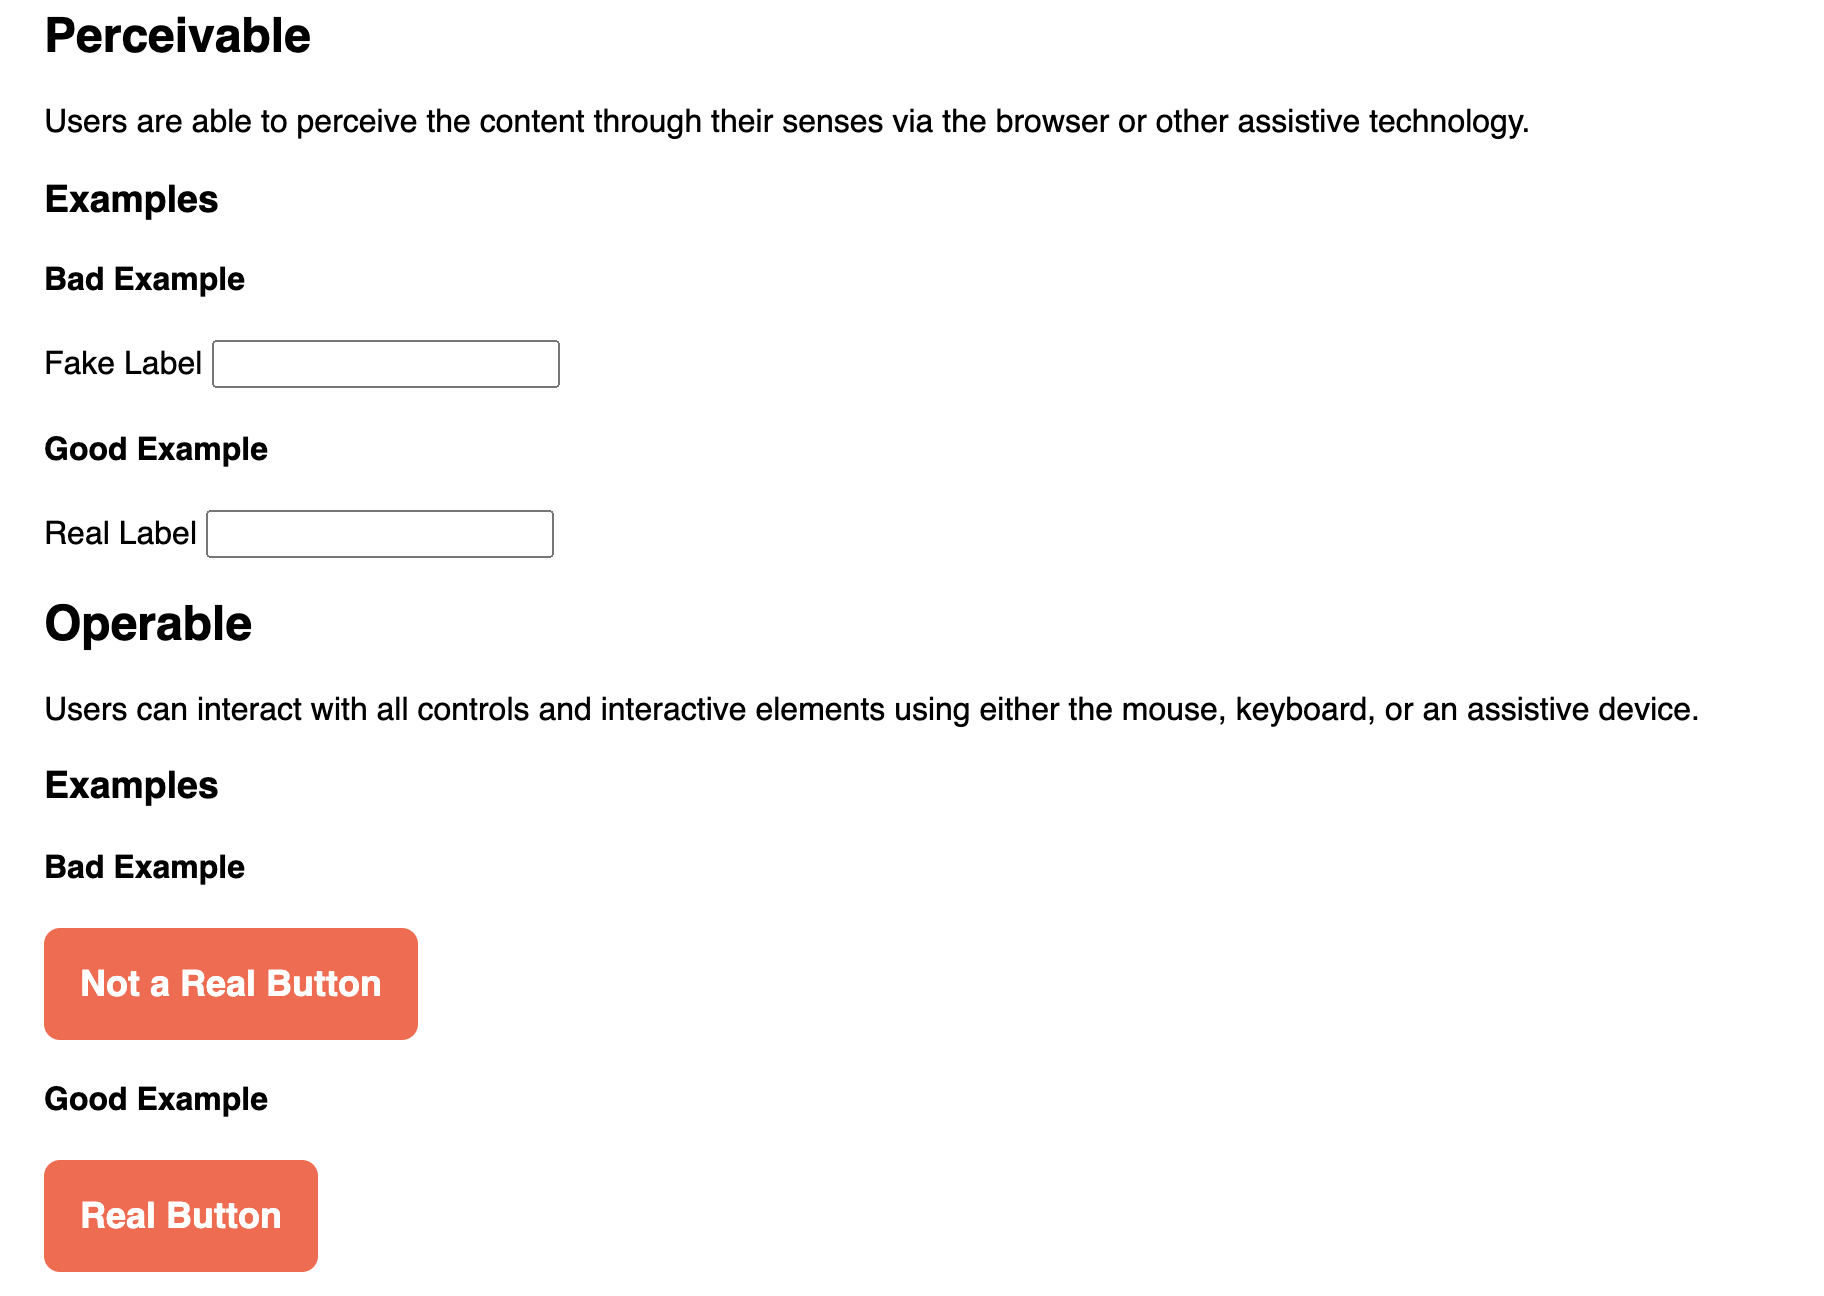The height and width of the screenshot is (1296, 1824).
Task: Click 'Bad Example' heading in Operable section
Action: [x=144, y=868]
